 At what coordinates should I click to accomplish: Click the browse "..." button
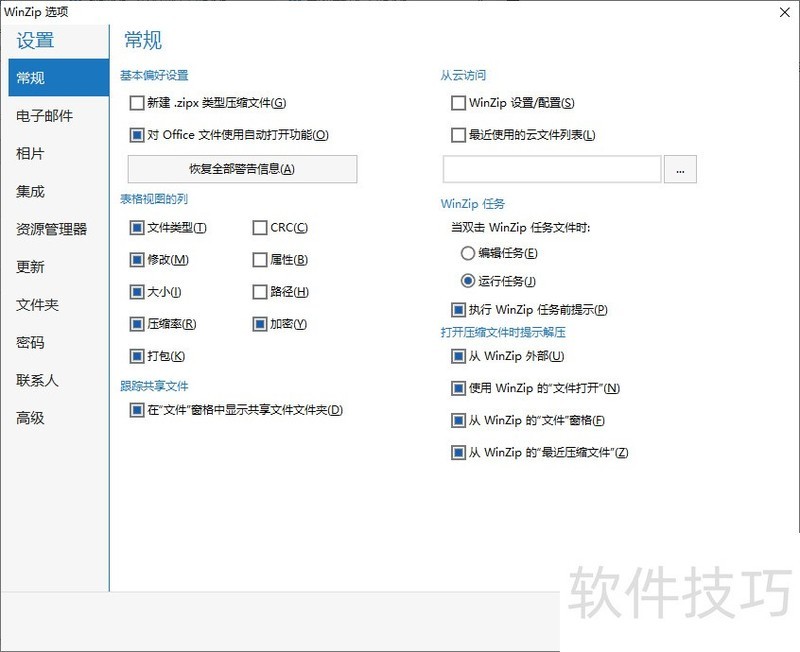pyautogui.click(x=680, y=169)
